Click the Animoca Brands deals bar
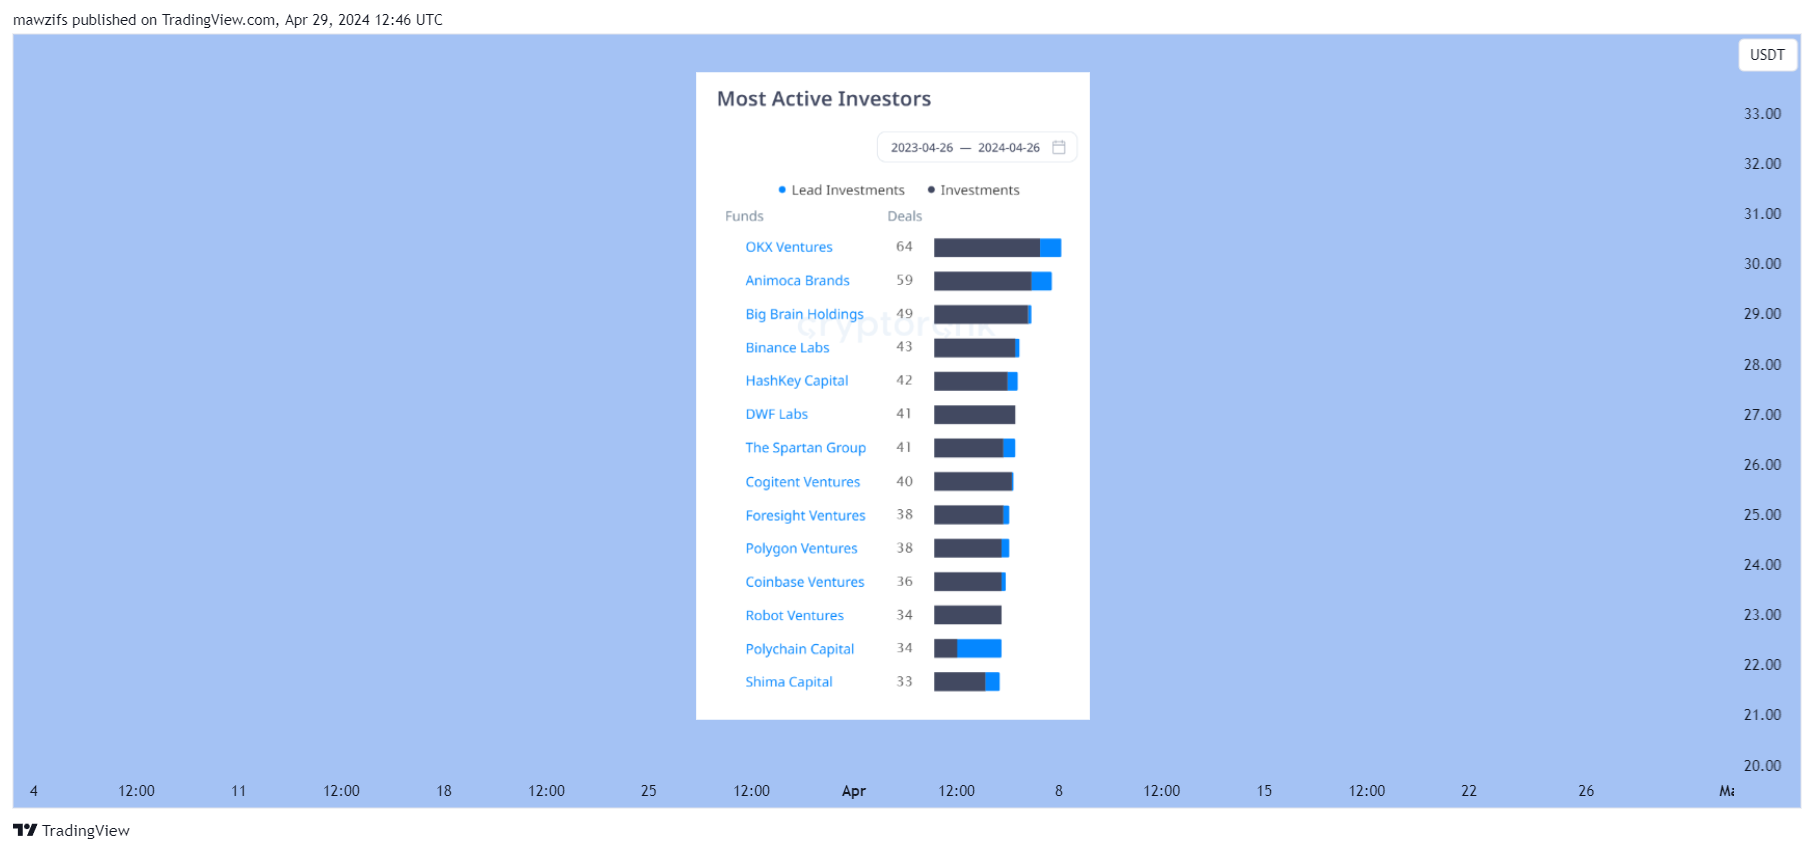The image size is (1814, 852). pyautogui.click(x=992, y=281)
